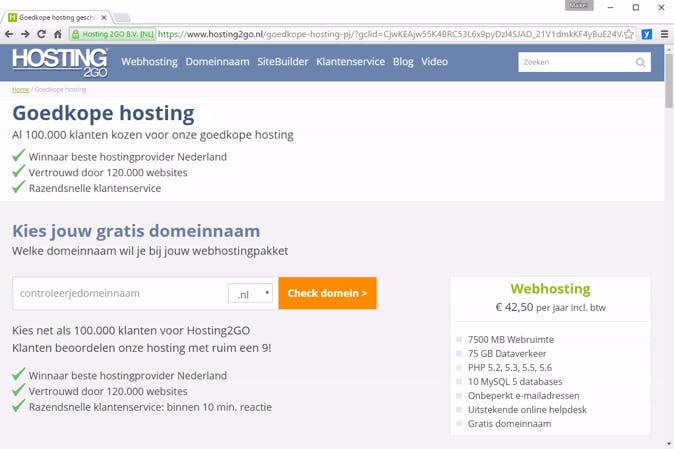Select the Goedkope hosting browser tab
Viewport: 674px width, 449px height.
(x=56, y=18)
